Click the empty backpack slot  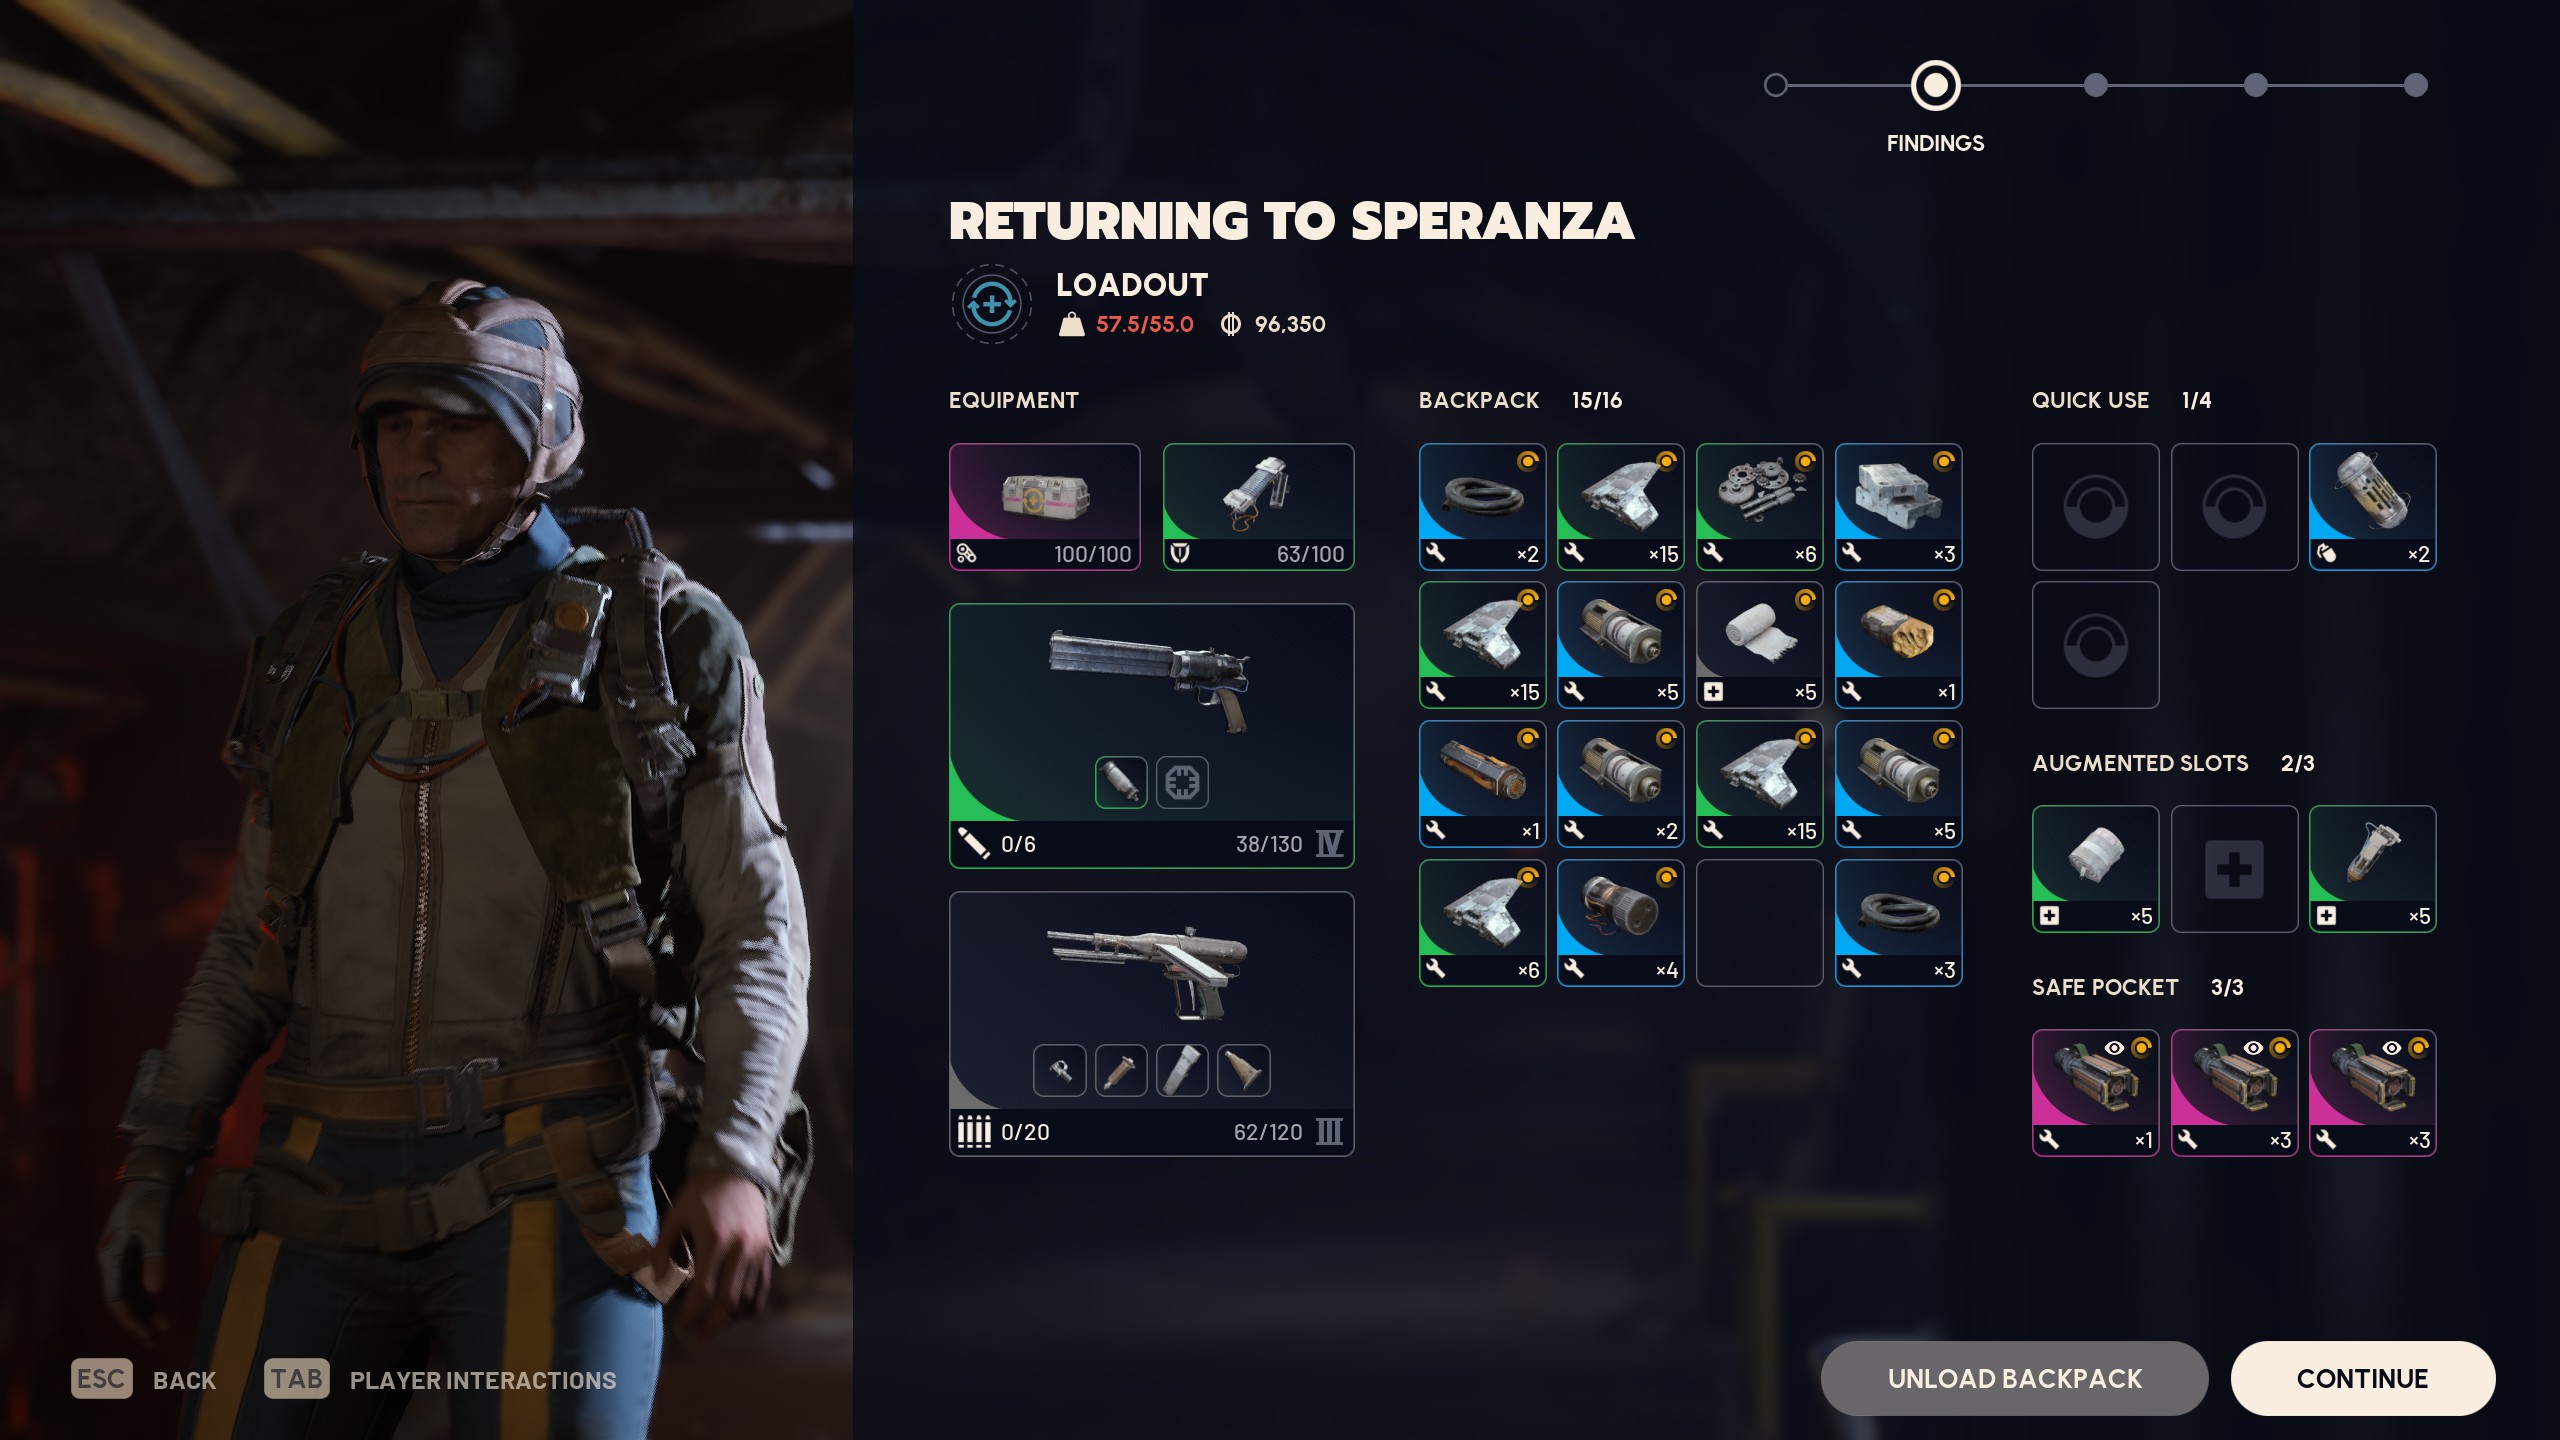click(1759, 923)
